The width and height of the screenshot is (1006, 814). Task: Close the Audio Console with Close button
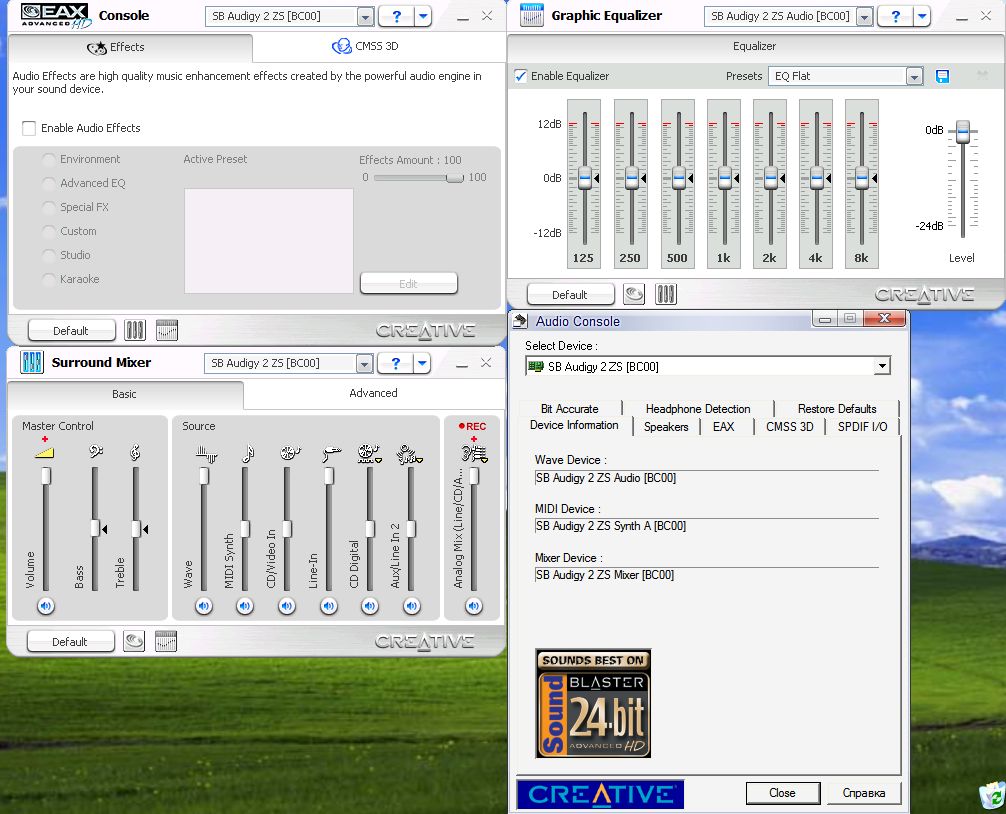pyautogui.click(x=782, y=793)
